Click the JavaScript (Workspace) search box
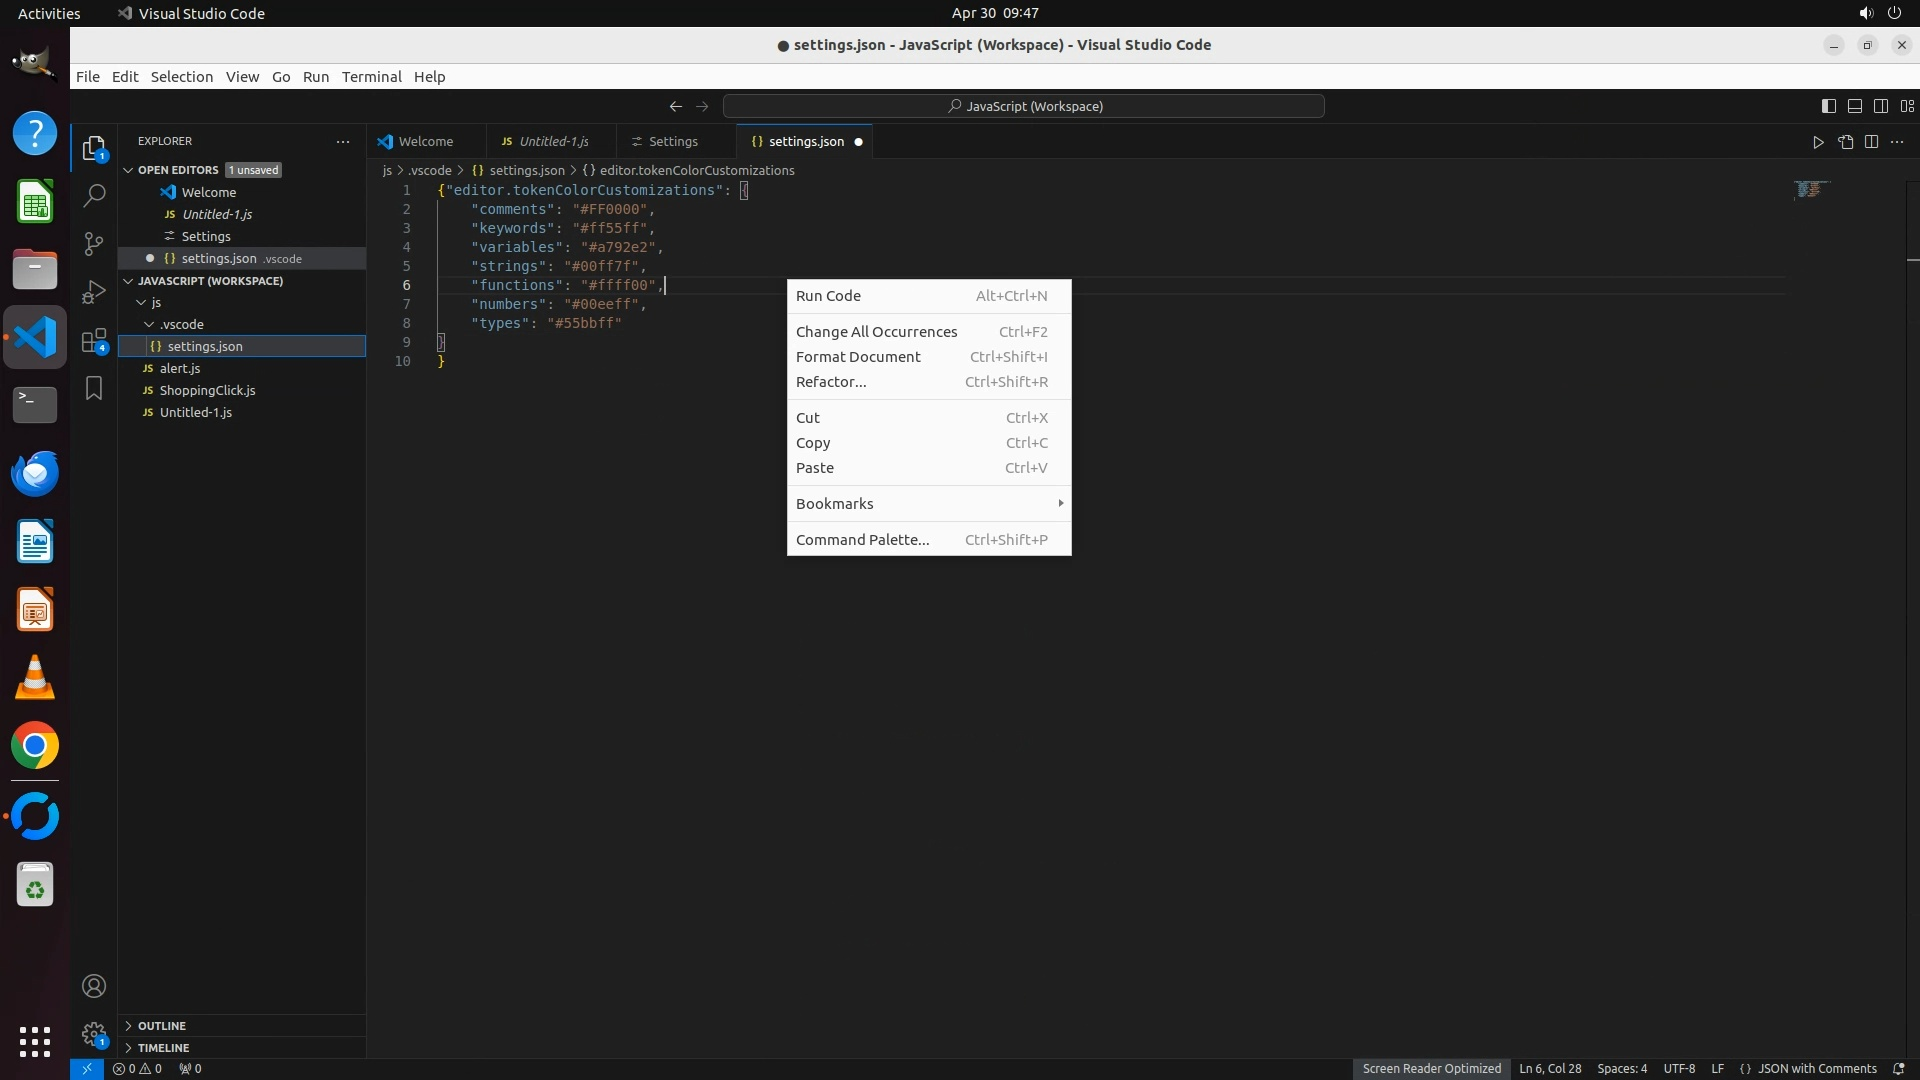 coord(1024,106)
